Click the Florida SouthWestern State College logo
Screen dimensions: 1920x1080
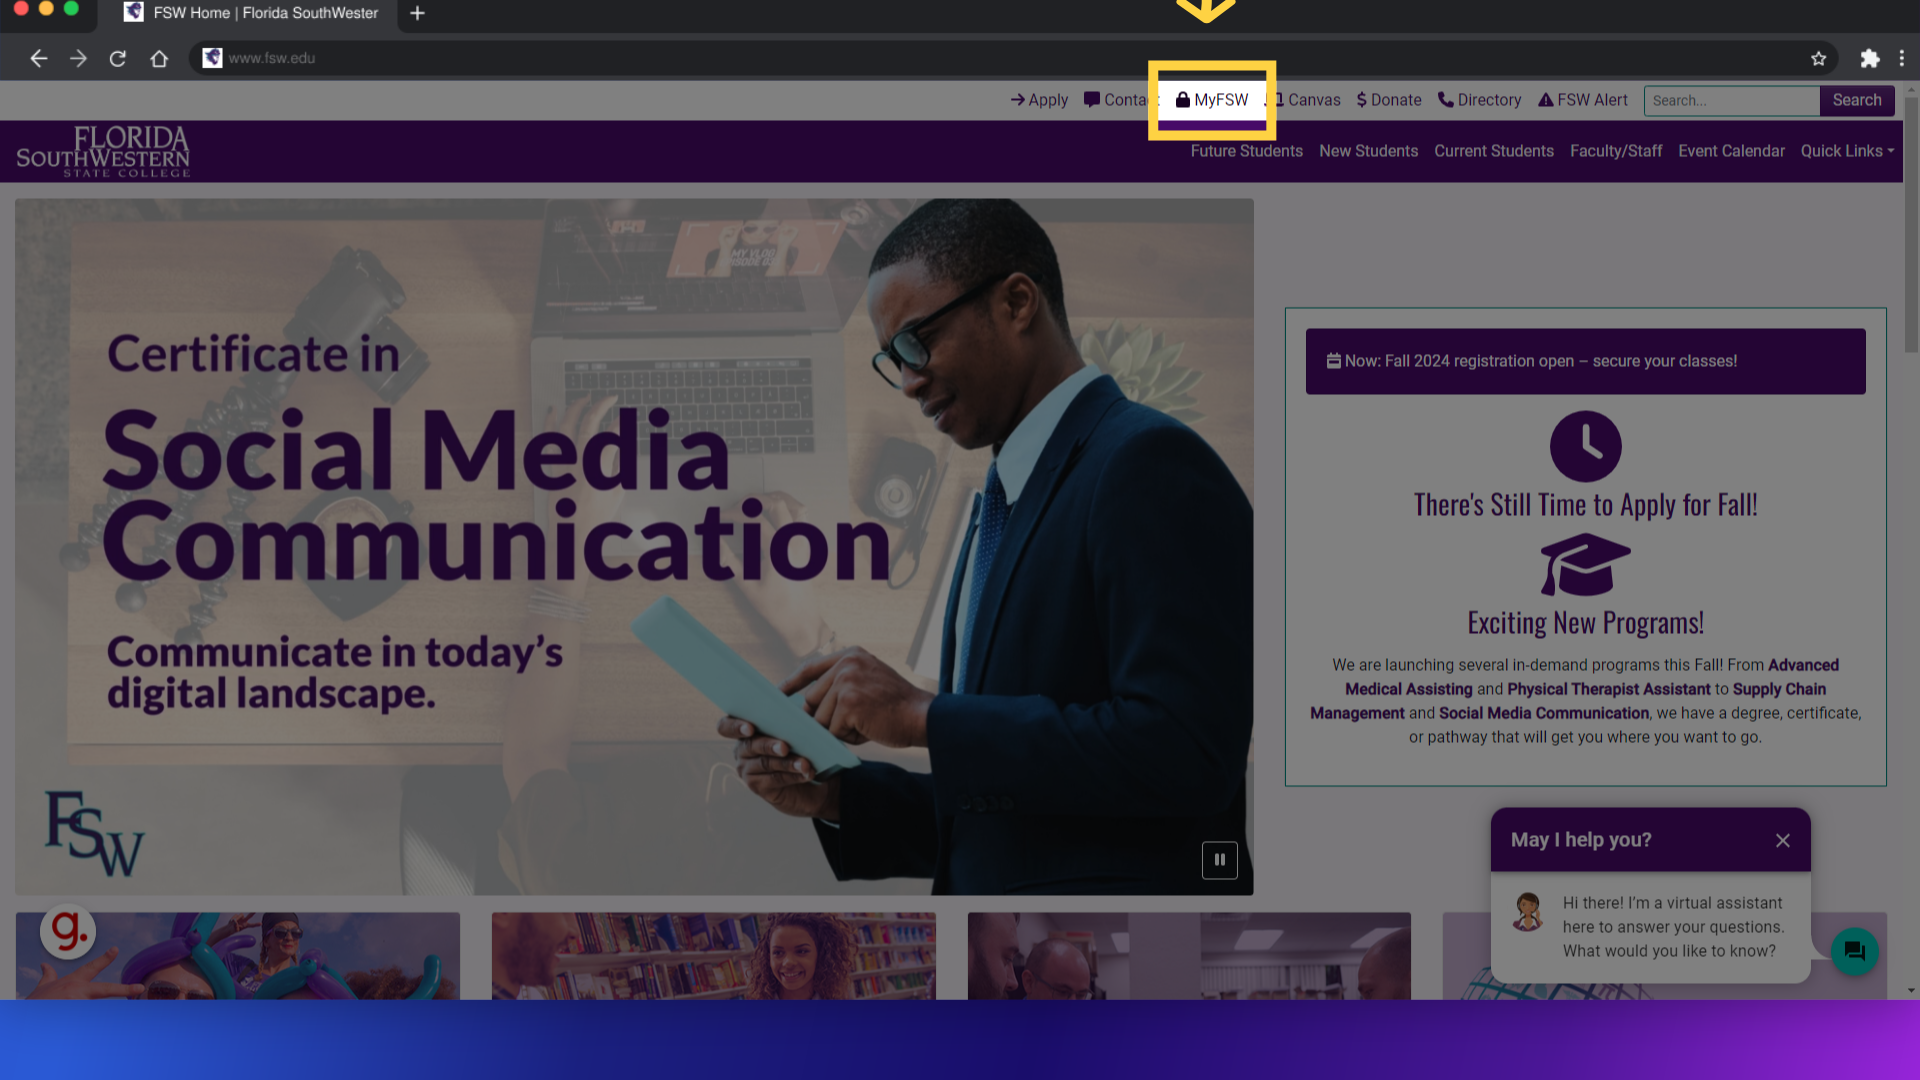click(103, 151)
